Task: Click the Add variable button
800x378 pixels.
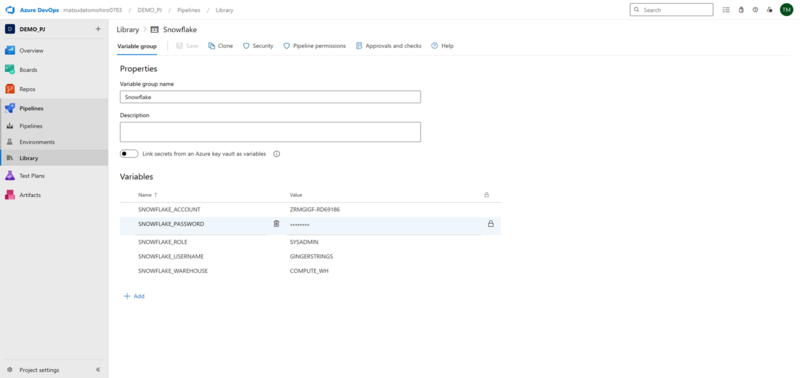Action: coord(134,296)
